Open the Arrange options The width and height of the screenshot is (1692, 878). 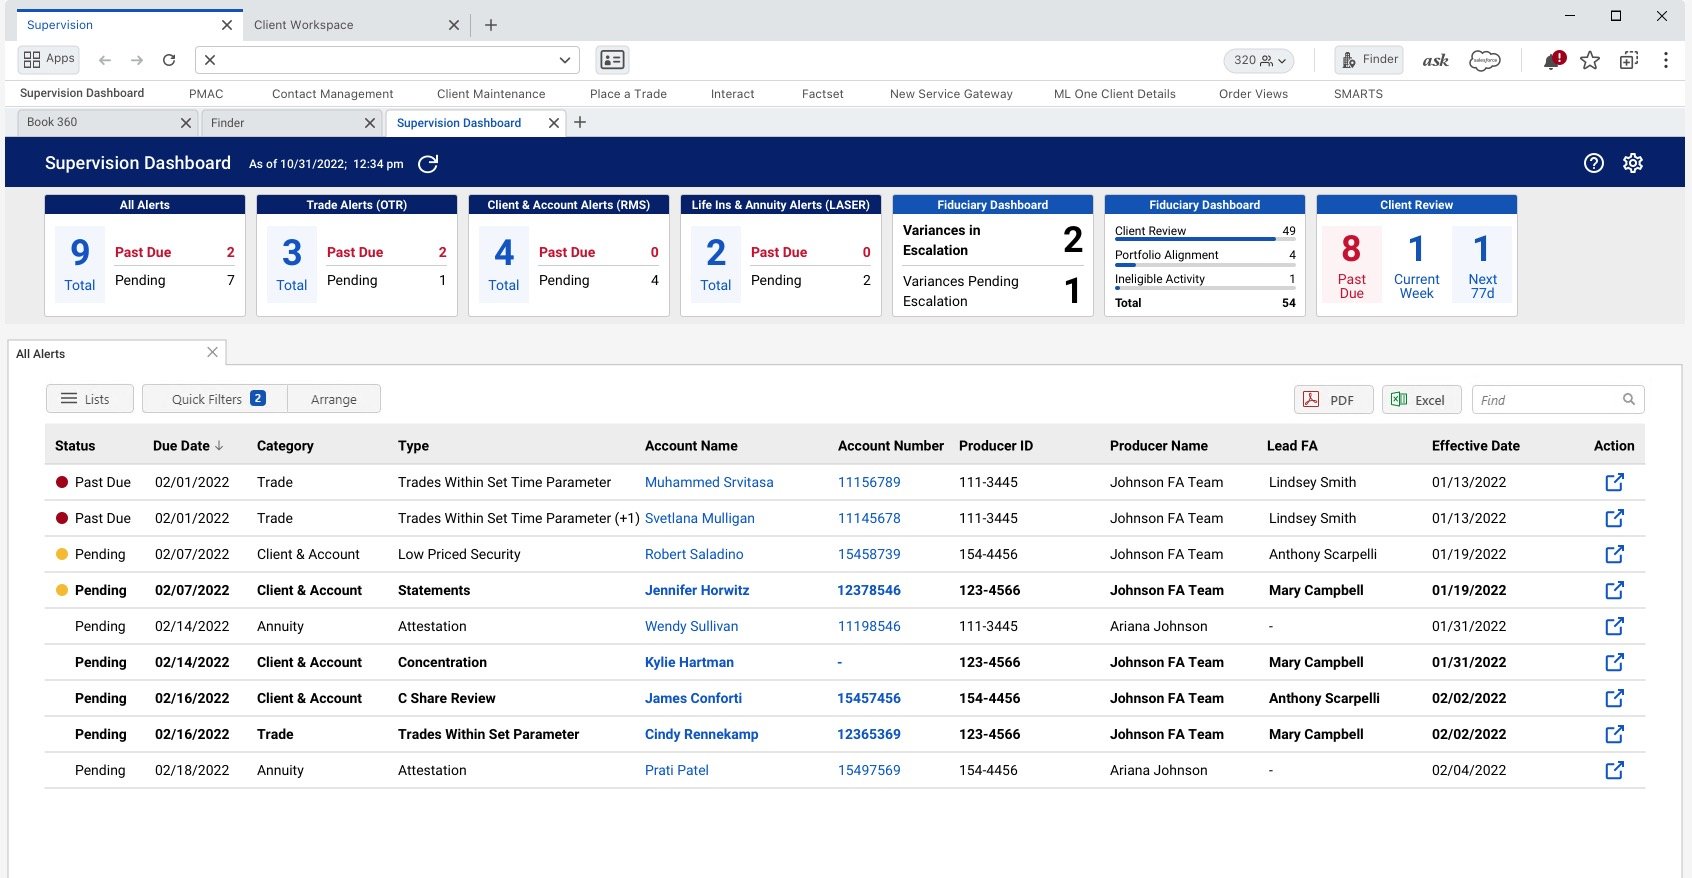(x=334, y=399)
